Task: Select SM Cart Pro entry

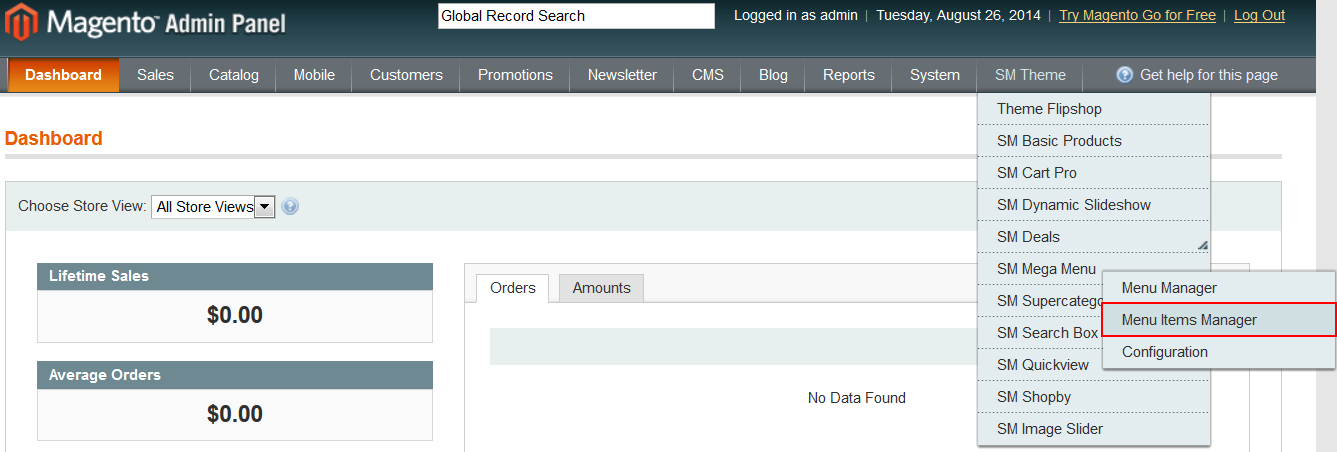Action: (x=1094, y=173)
